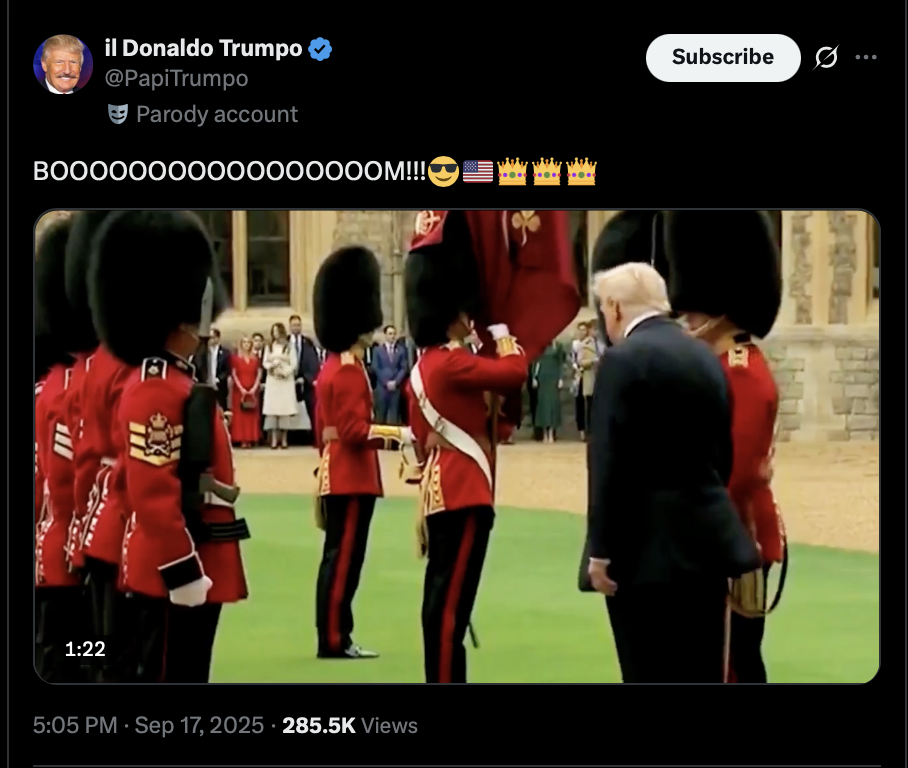Click the American flag emoji
The width and height of the screenshot is (908, 768).
coord(478,171)
